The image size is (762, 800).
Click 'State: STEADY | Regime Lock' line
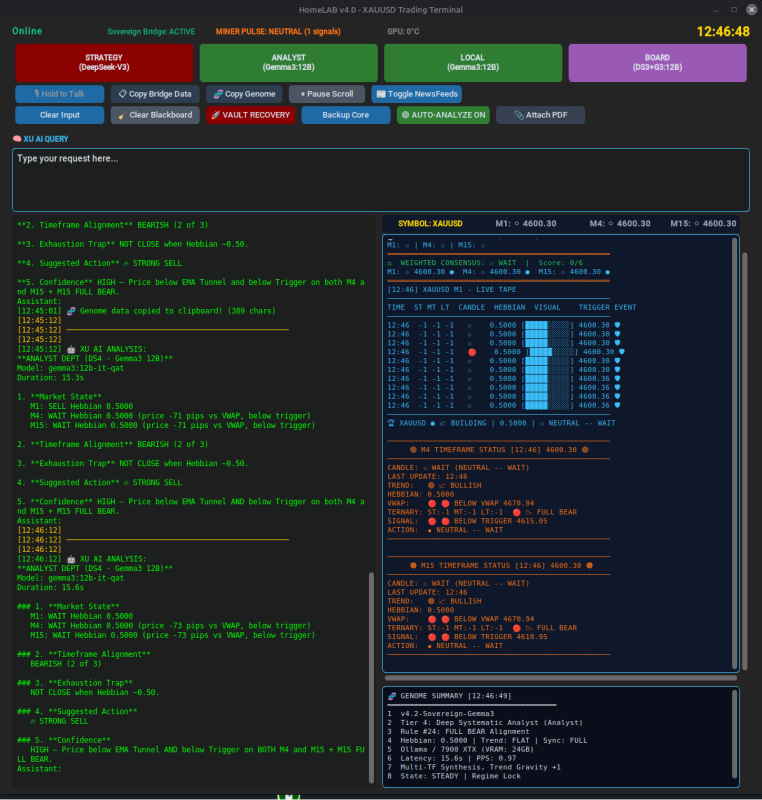point(460,777)
